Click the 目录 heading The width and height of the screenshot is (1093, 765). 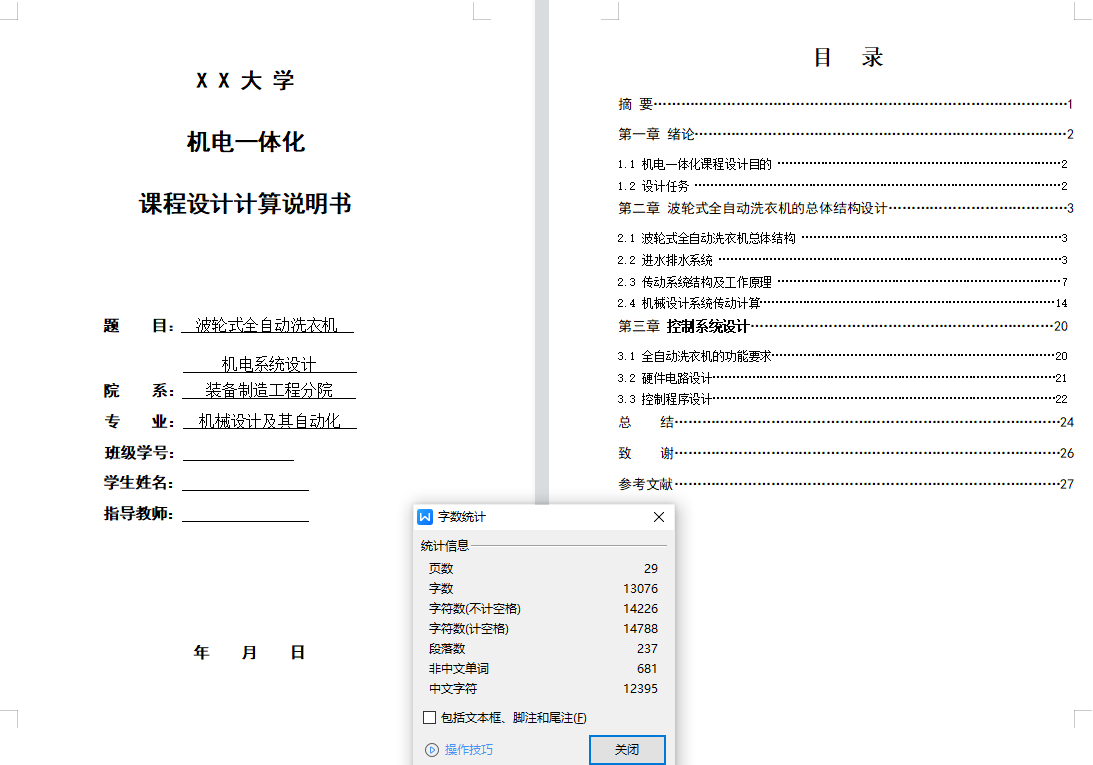848,57
